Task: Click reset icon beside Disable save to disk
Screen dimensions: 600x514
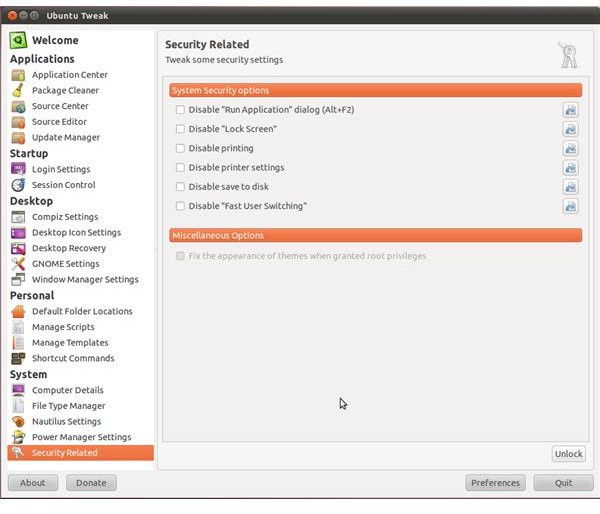Action: (570, 187)
